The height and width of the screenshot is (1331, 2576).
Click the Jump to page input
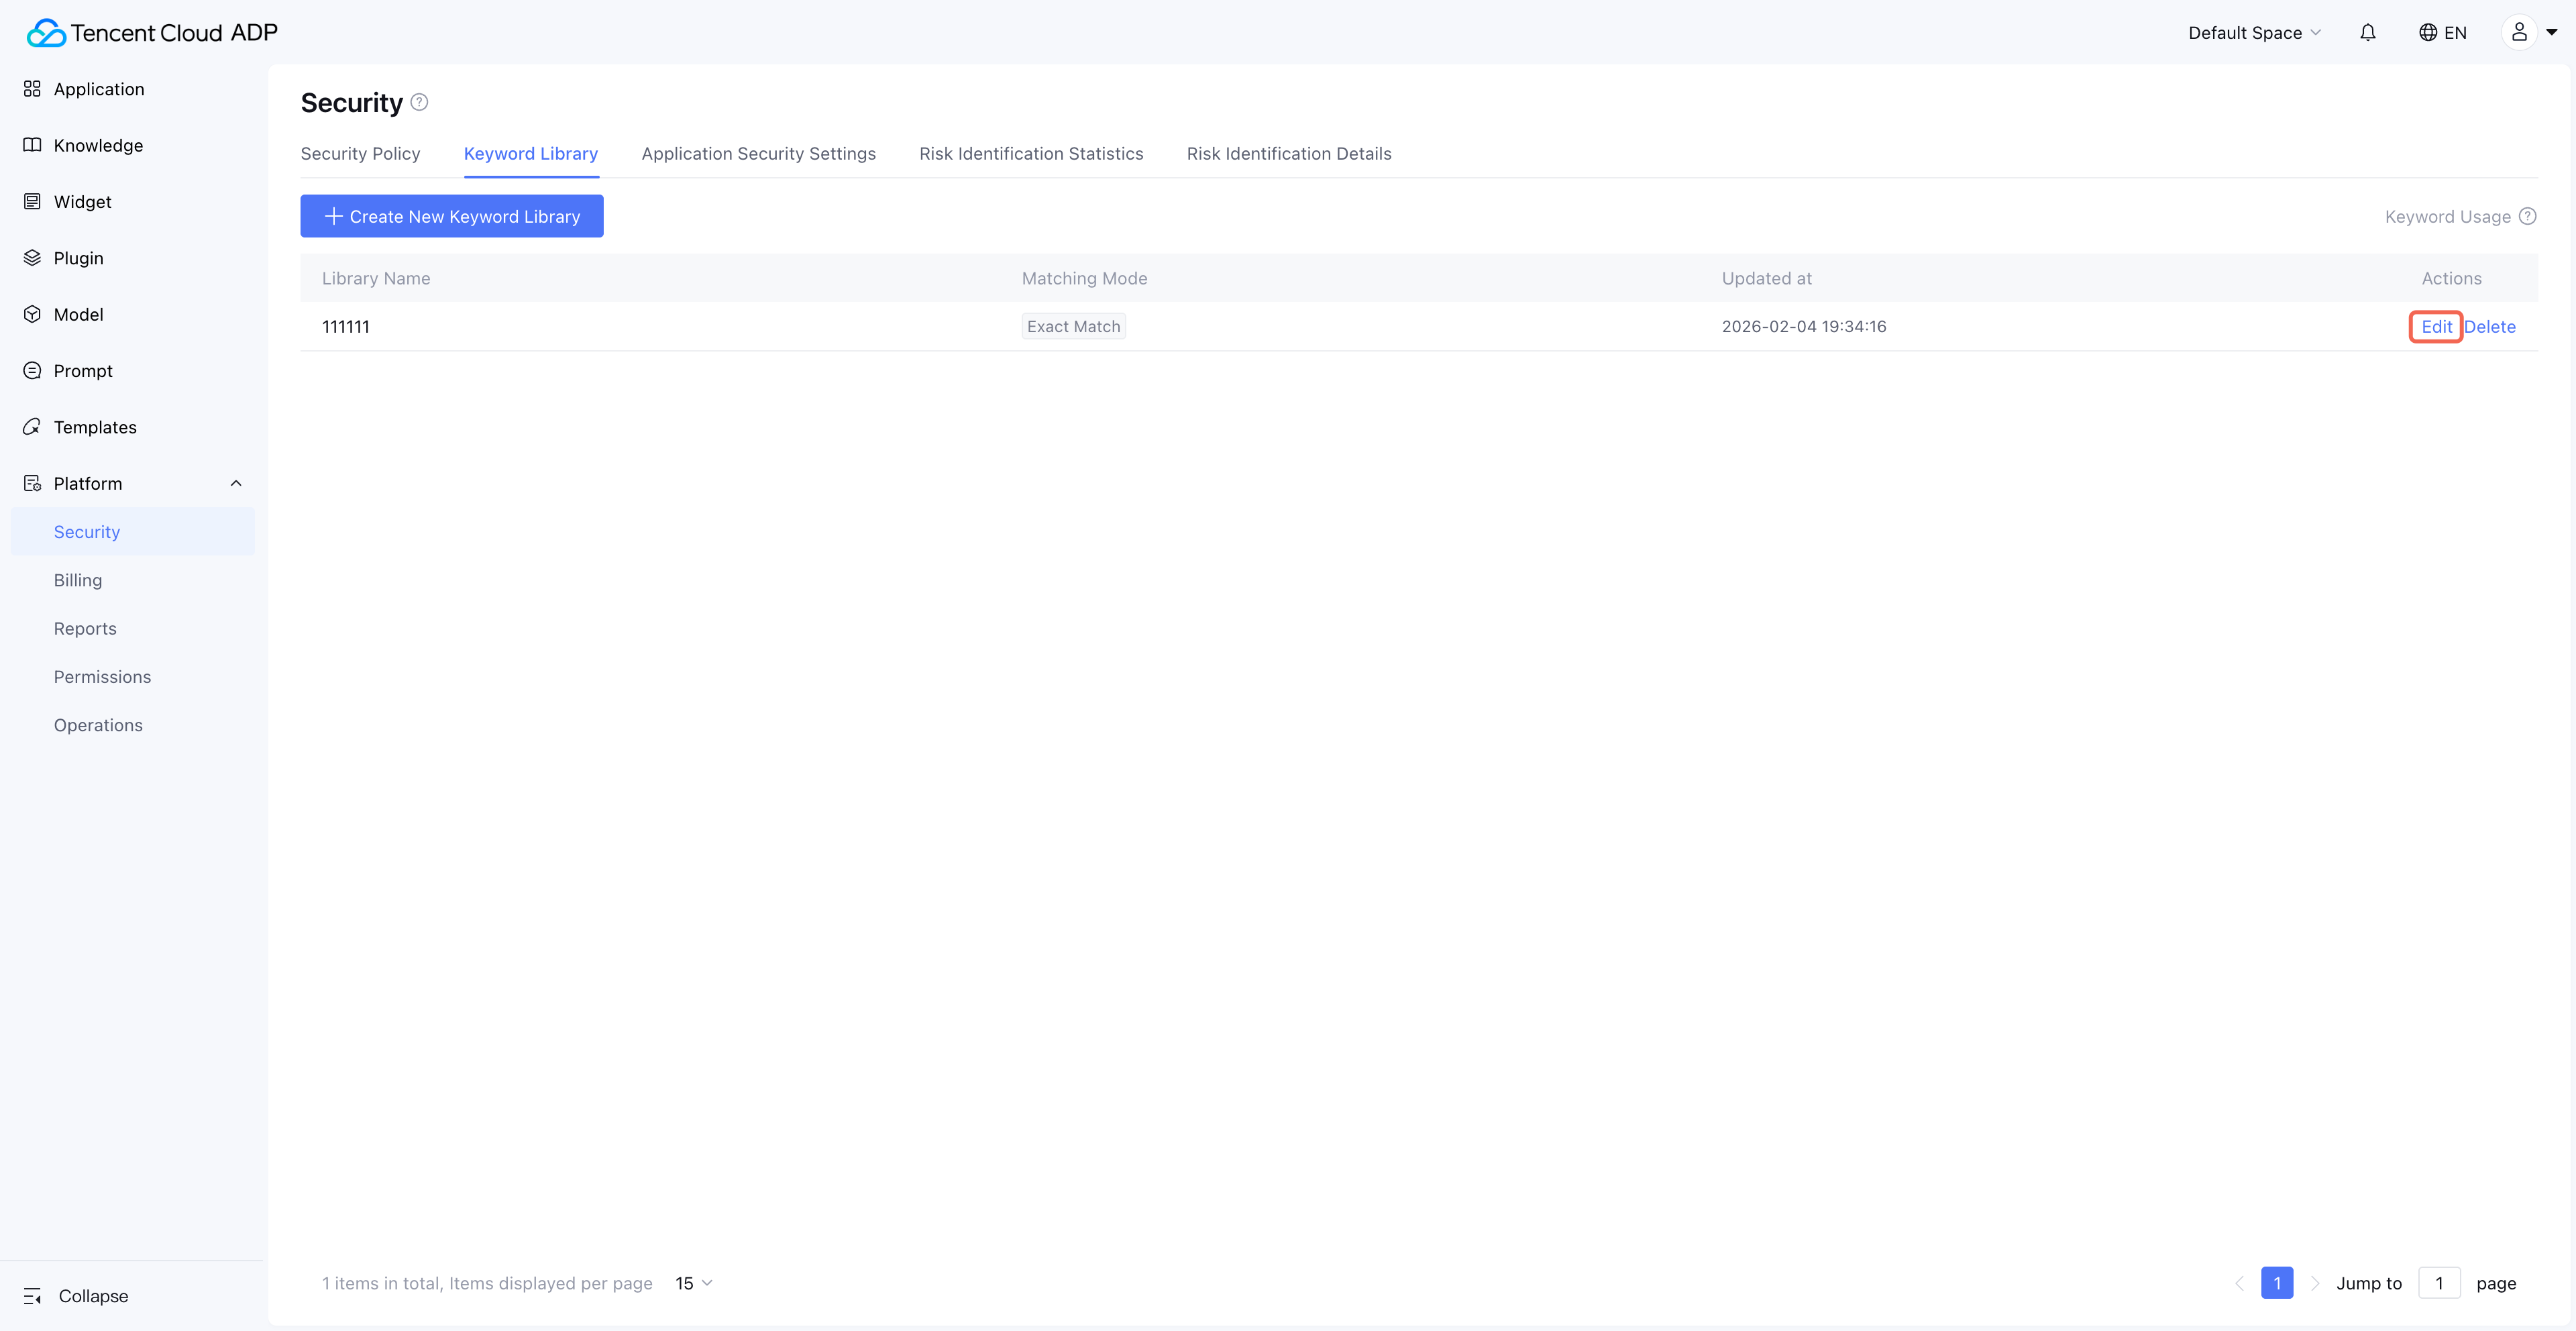coord(2439,1283)
